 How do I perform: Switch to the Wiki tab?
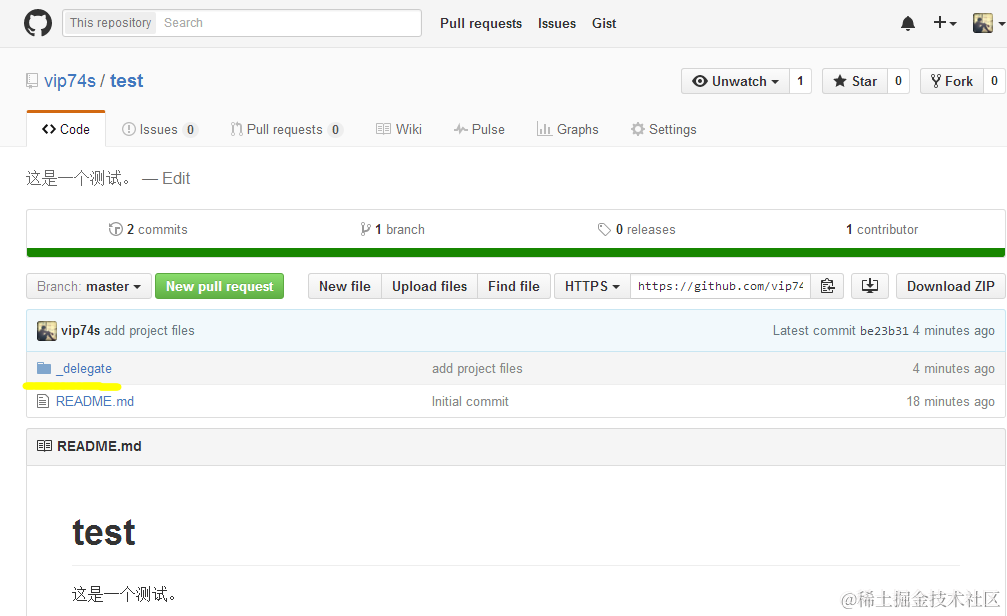pyautogui.click(x=399, y=130)
